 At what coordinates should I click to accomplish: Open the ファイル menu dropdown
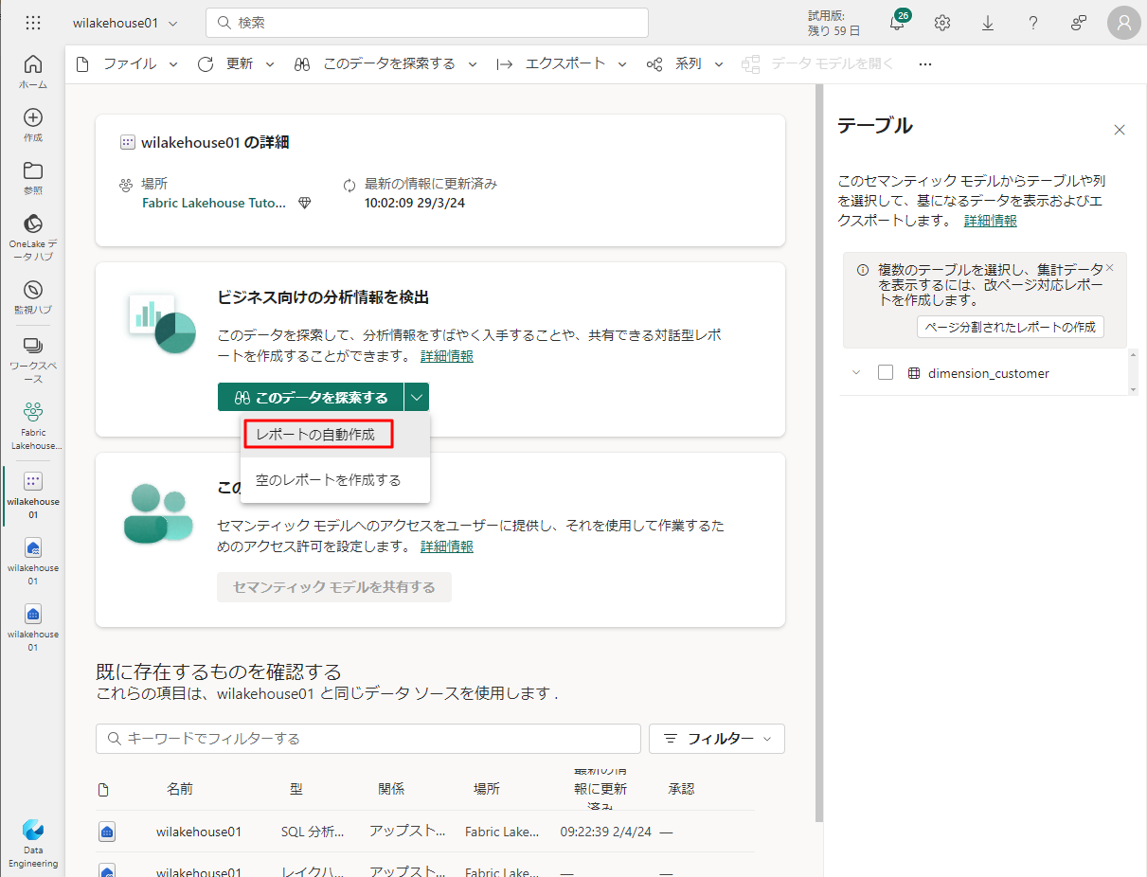tap(127, 64)
